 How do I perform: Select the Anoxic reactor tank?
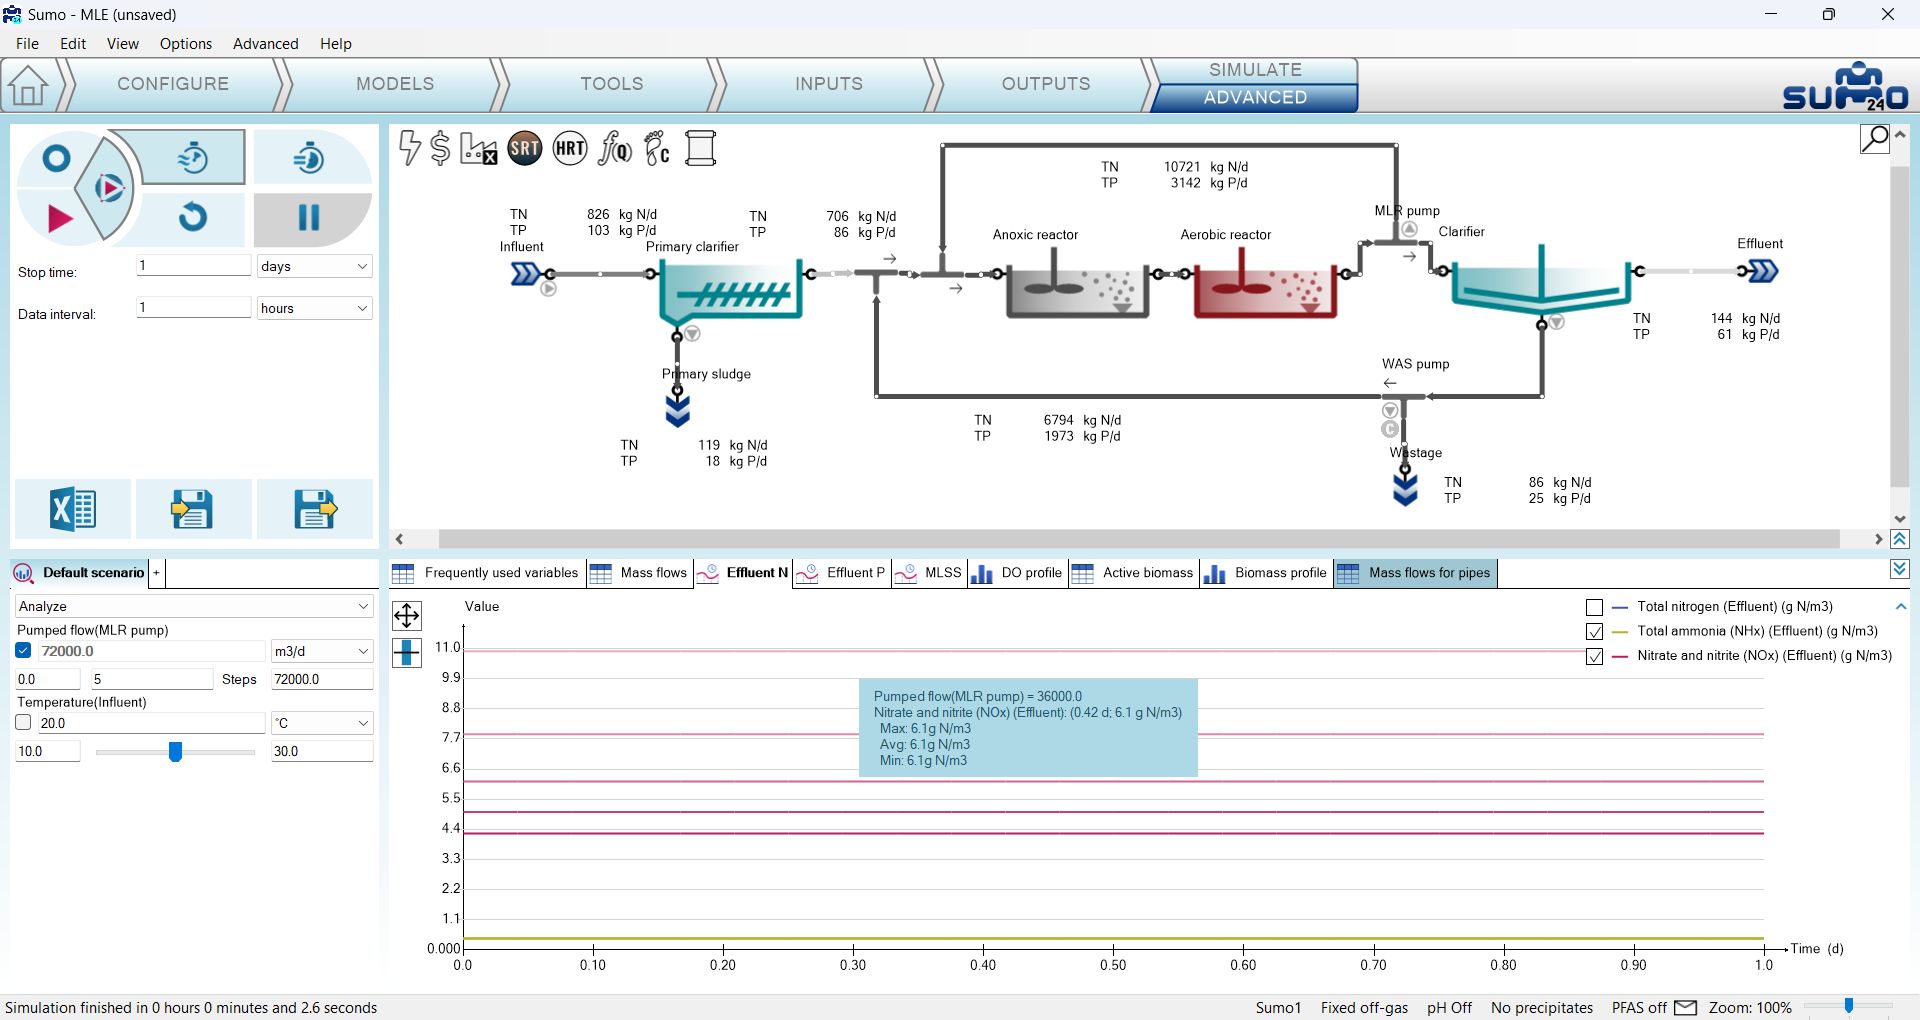1077,283
